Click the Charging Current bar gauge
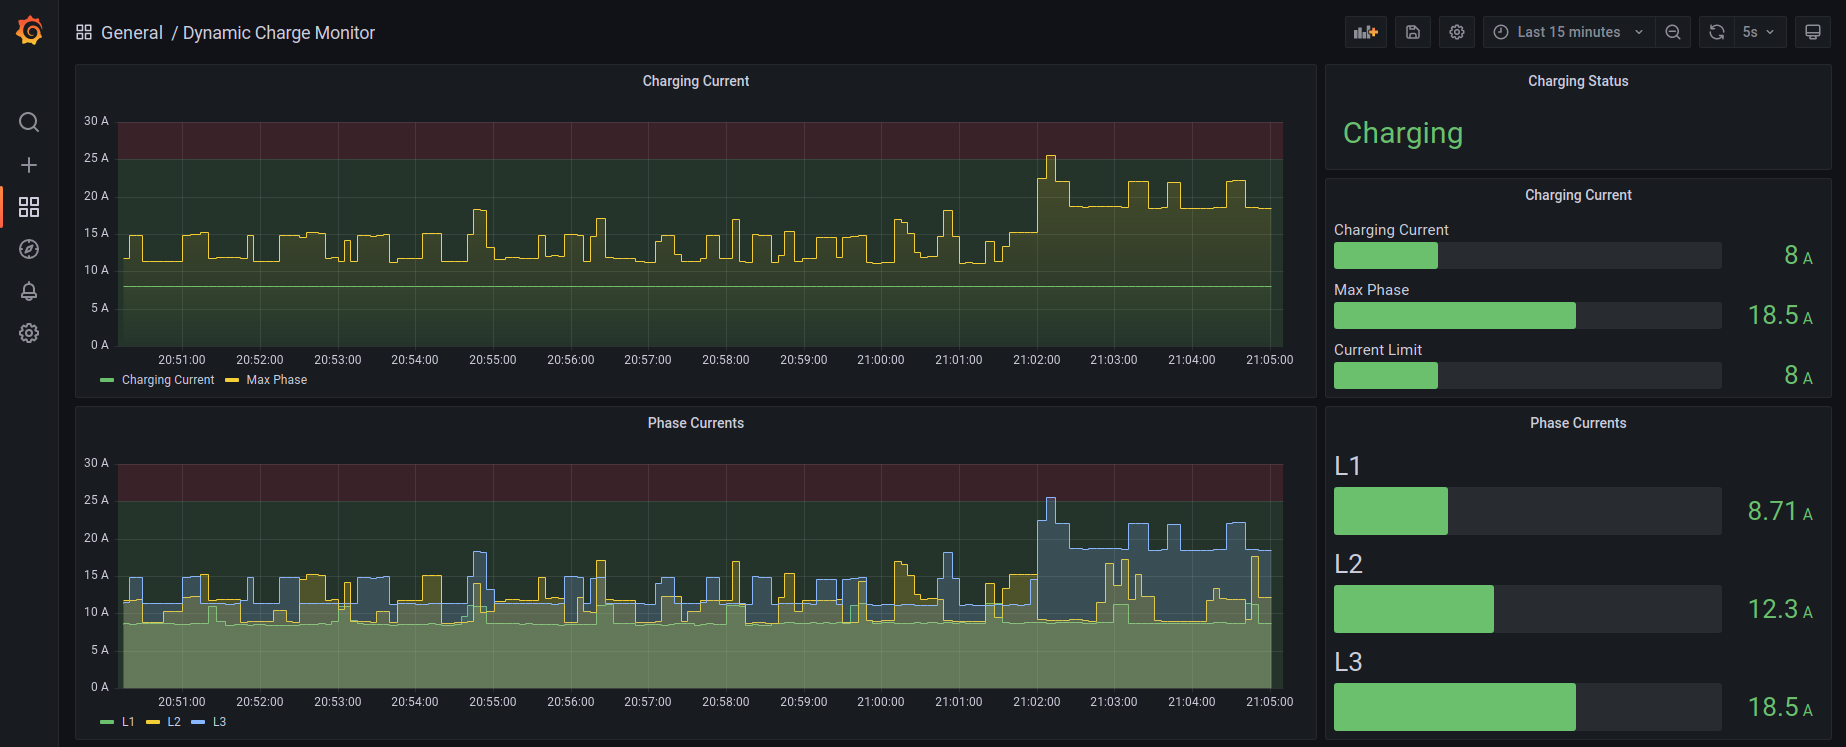 (1528, 256)
